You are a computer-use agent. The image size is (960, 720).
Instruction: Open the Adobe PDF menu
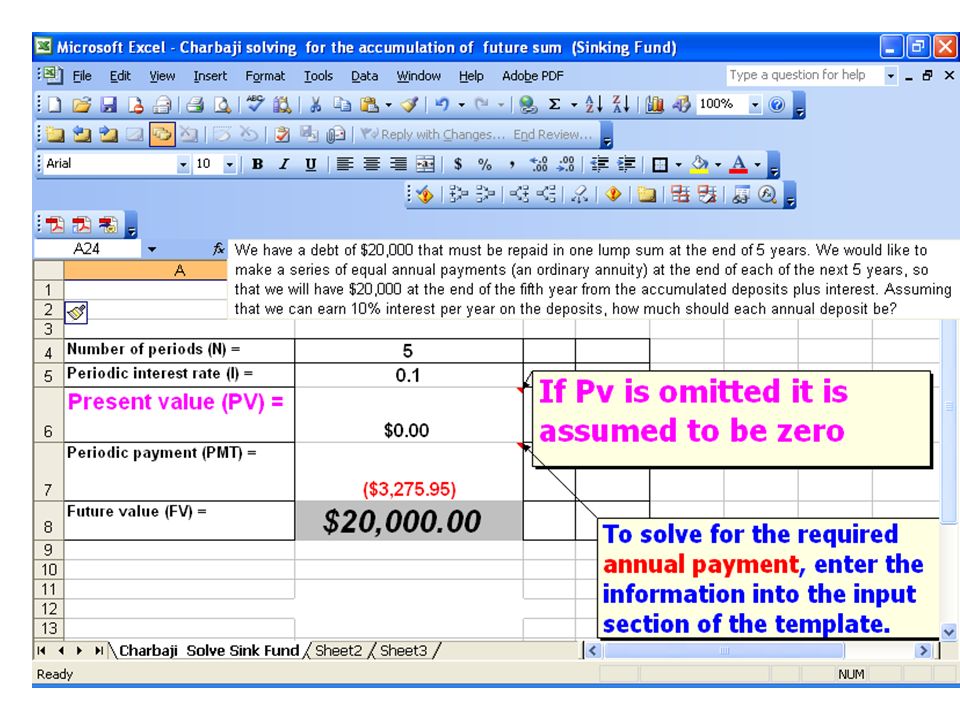pyautogui.click(x=533, y=76)
